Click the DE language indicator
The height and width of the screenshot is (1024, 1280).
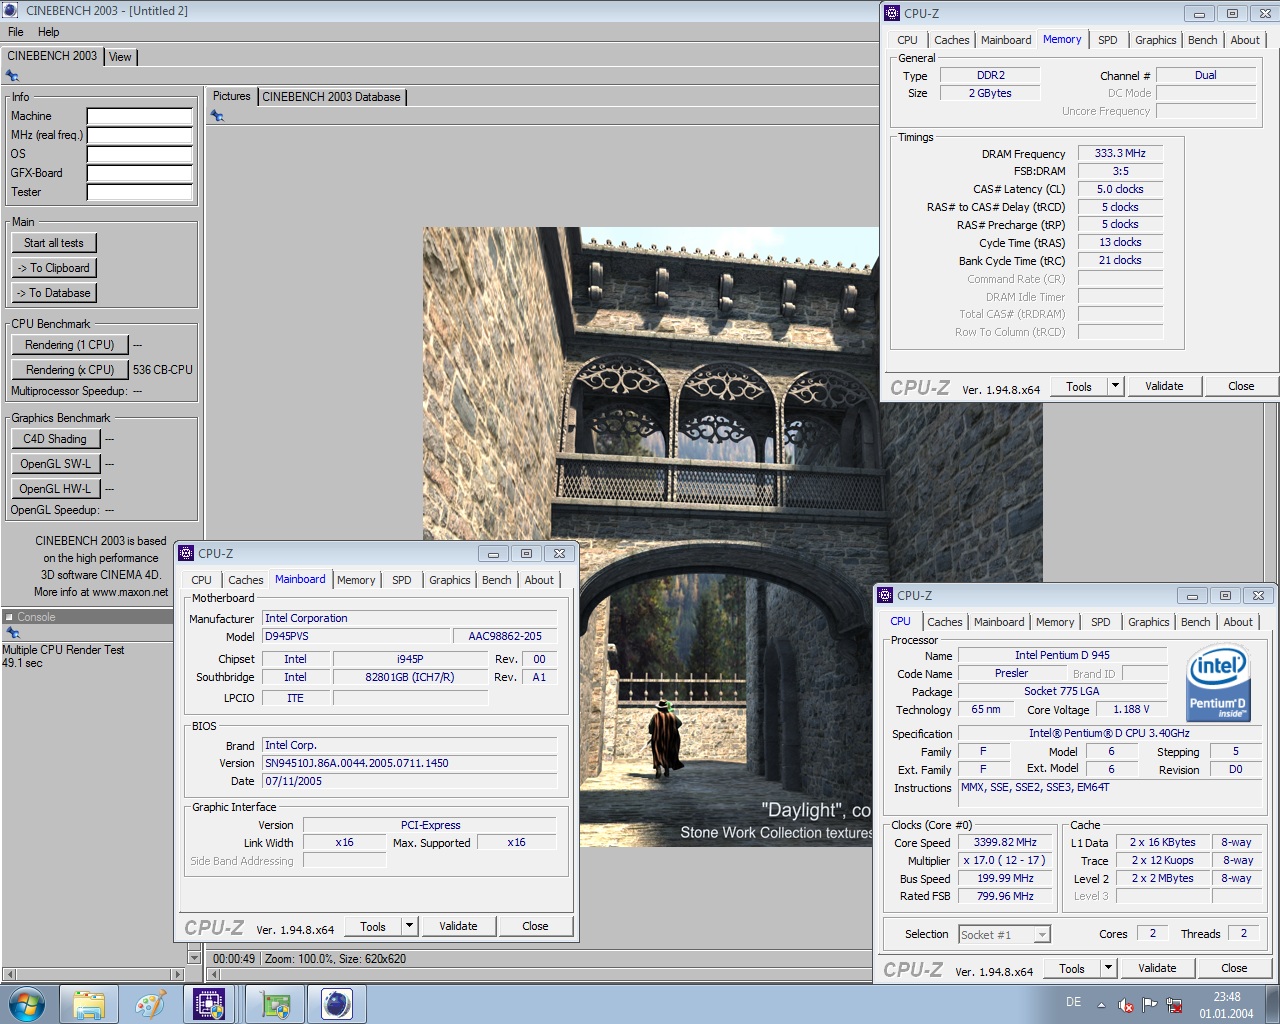(x=1073, y=1002)
